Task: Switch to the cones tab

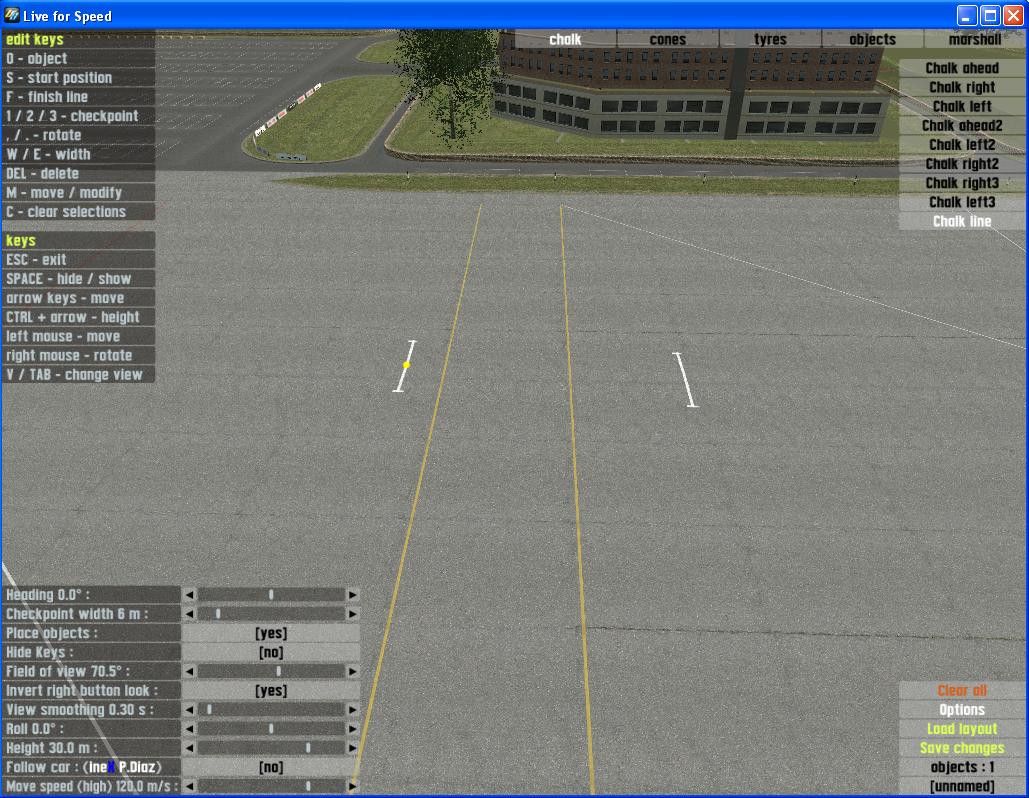Action: [667, 39]
